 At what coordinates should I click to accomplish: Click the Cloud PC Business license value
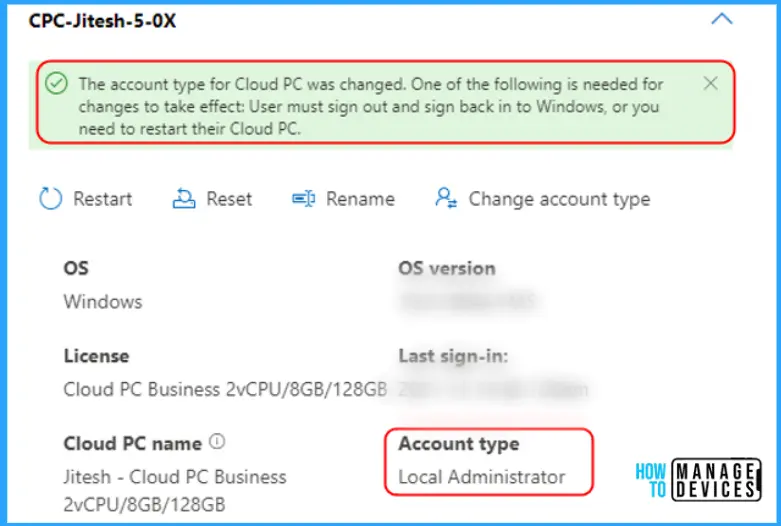(225, 389)
